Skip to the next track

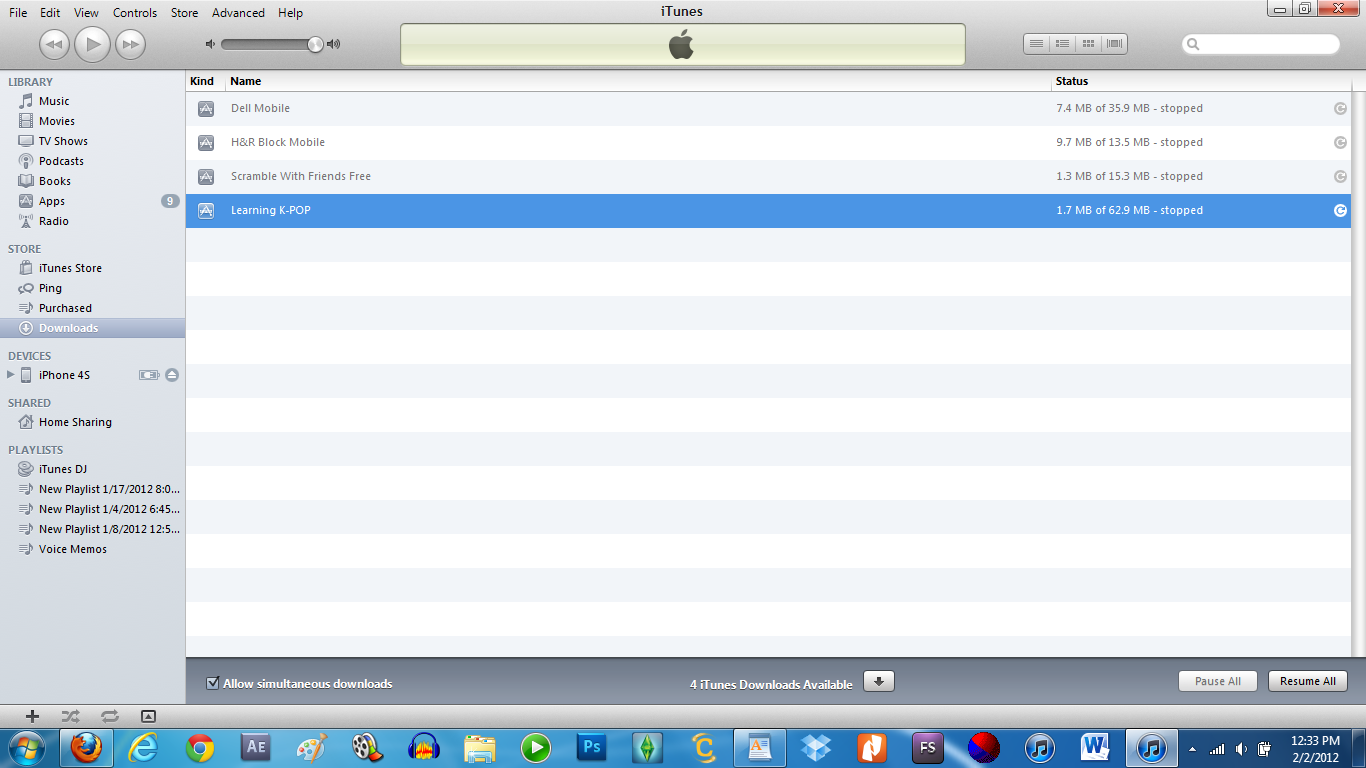click(x=130, y=44)
